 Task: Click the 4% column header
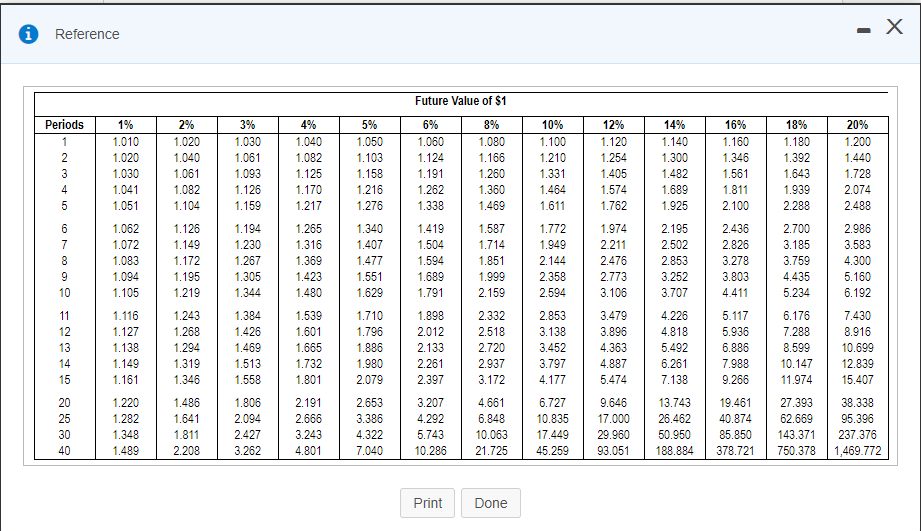308,125
